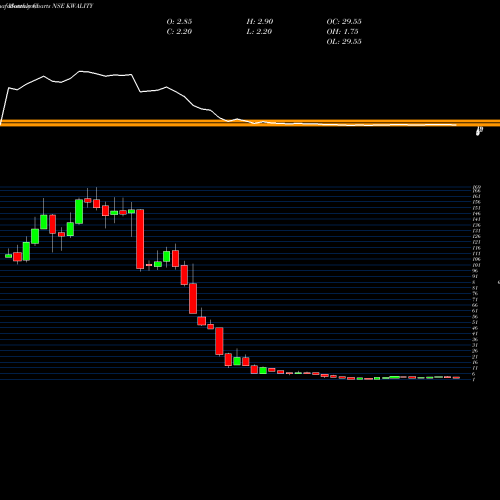500x500 pixels.
Task: Click the '11' price axis label
Action: pyautogui.click(x=475, y=368)
